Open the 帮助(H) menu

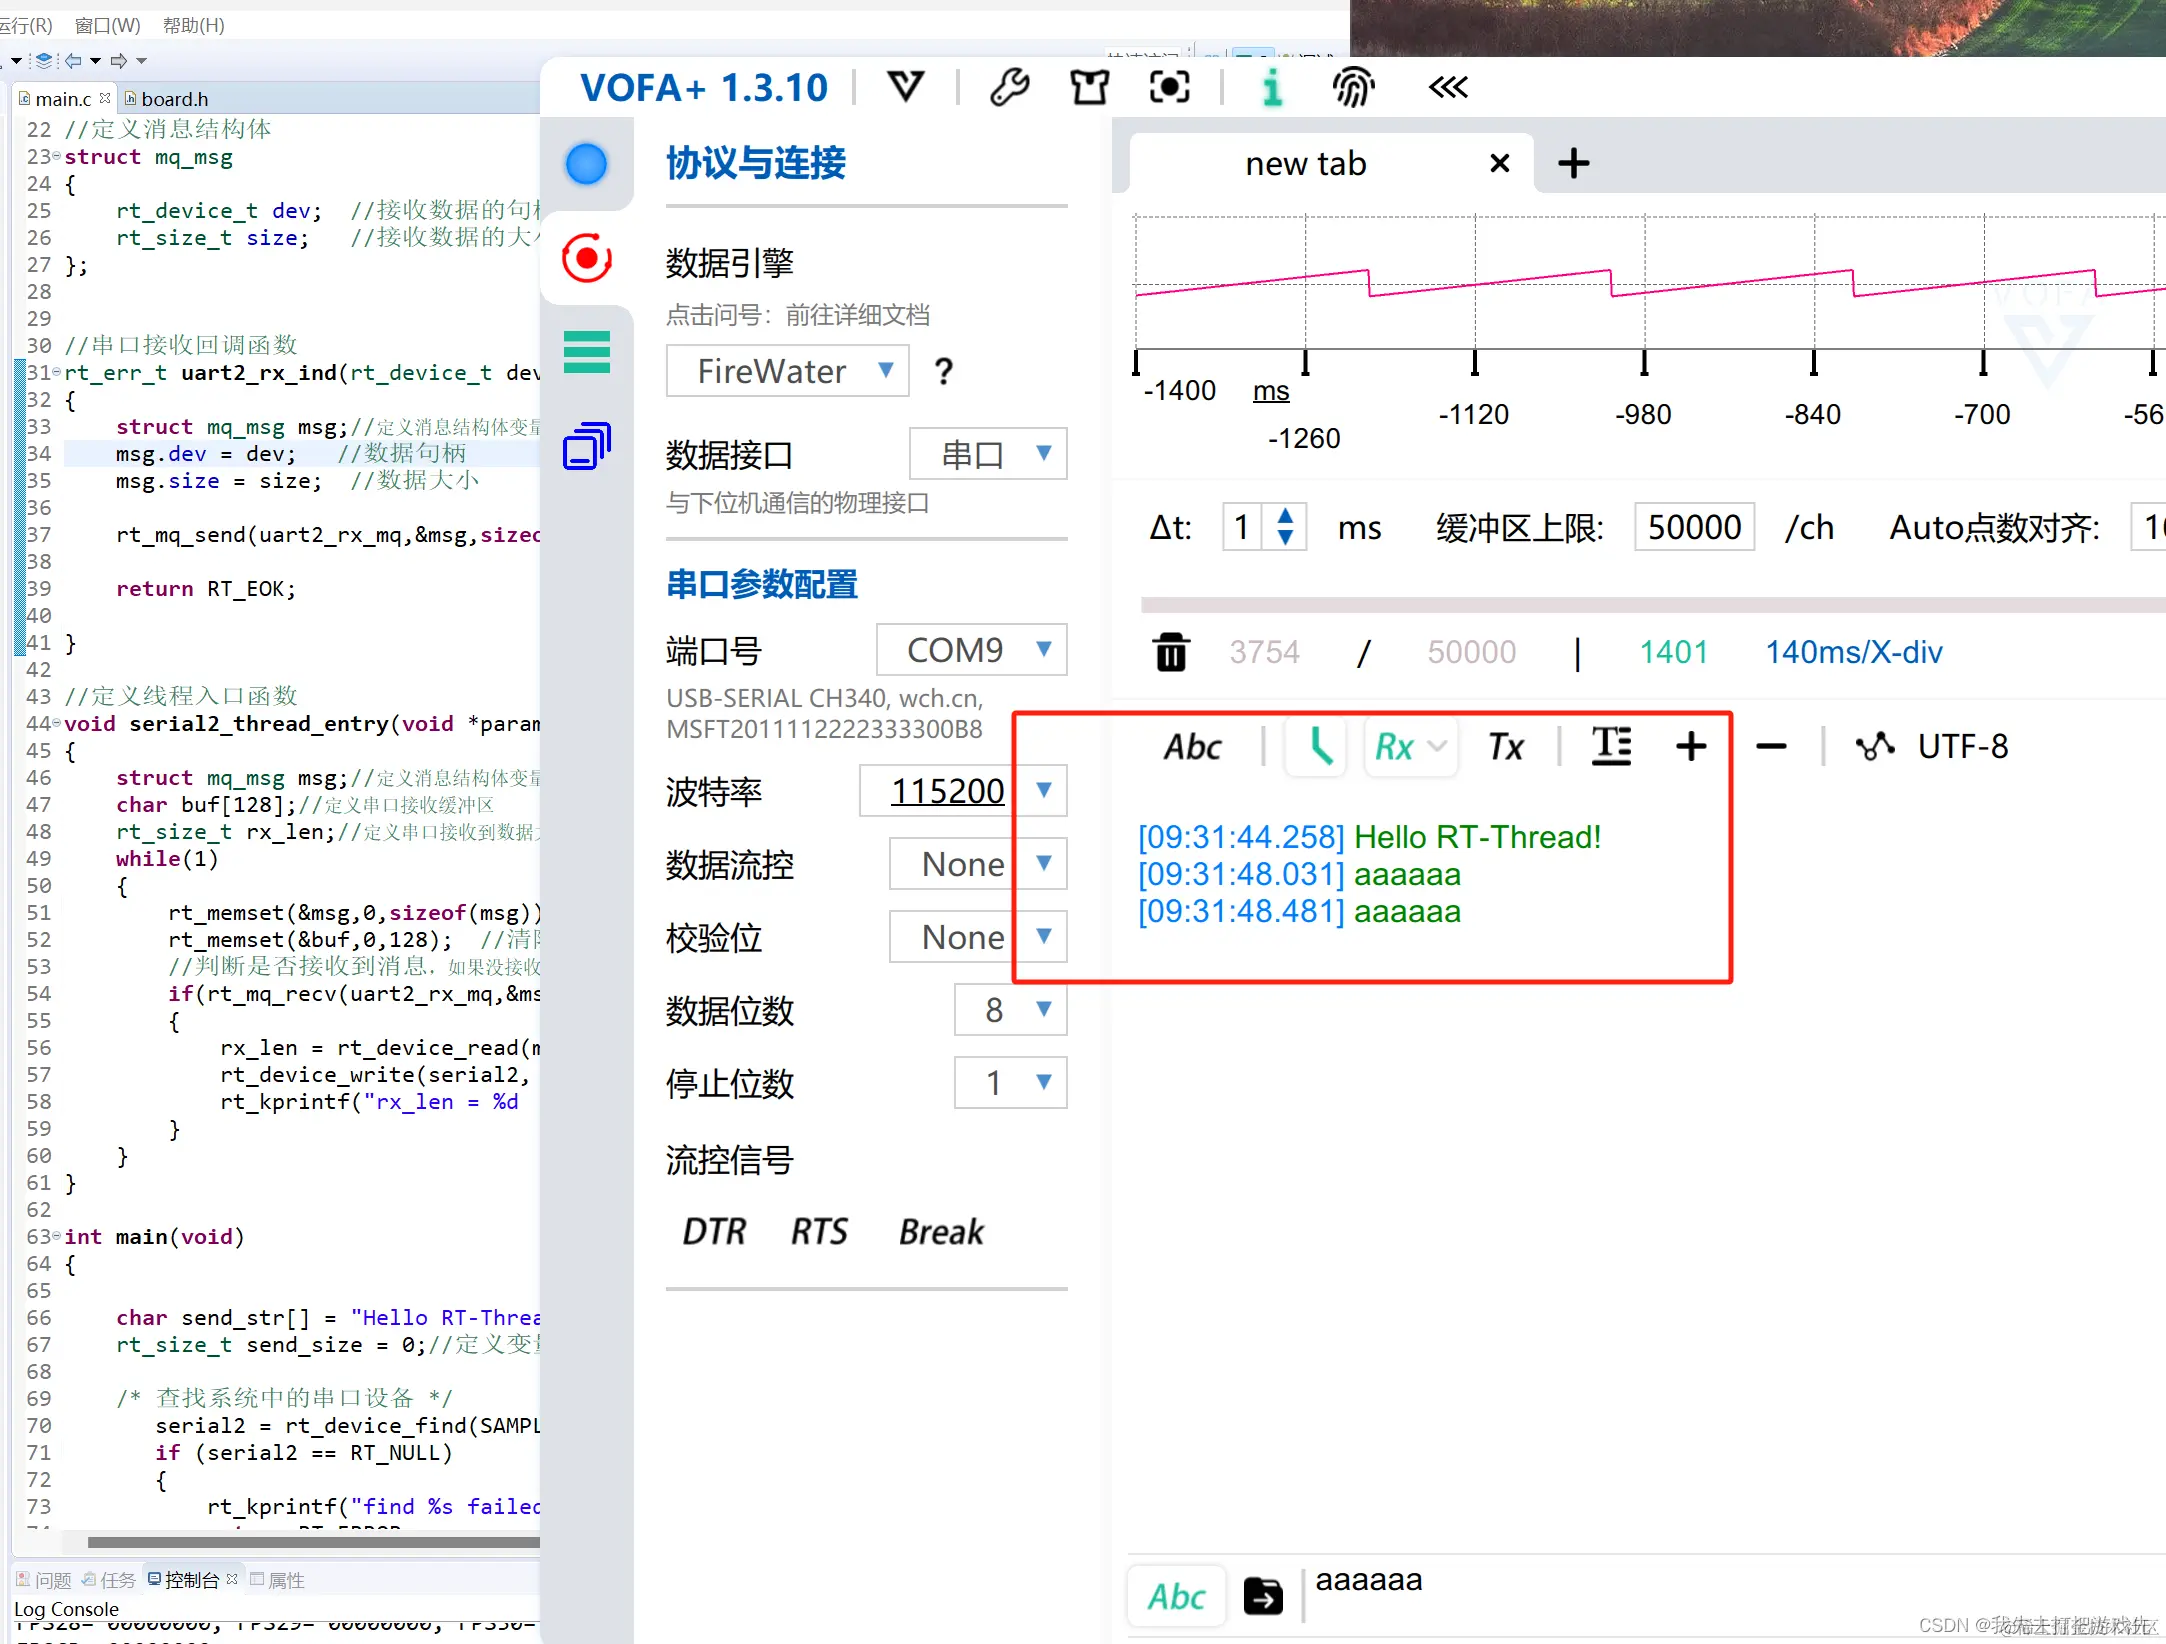click(193, 25)
